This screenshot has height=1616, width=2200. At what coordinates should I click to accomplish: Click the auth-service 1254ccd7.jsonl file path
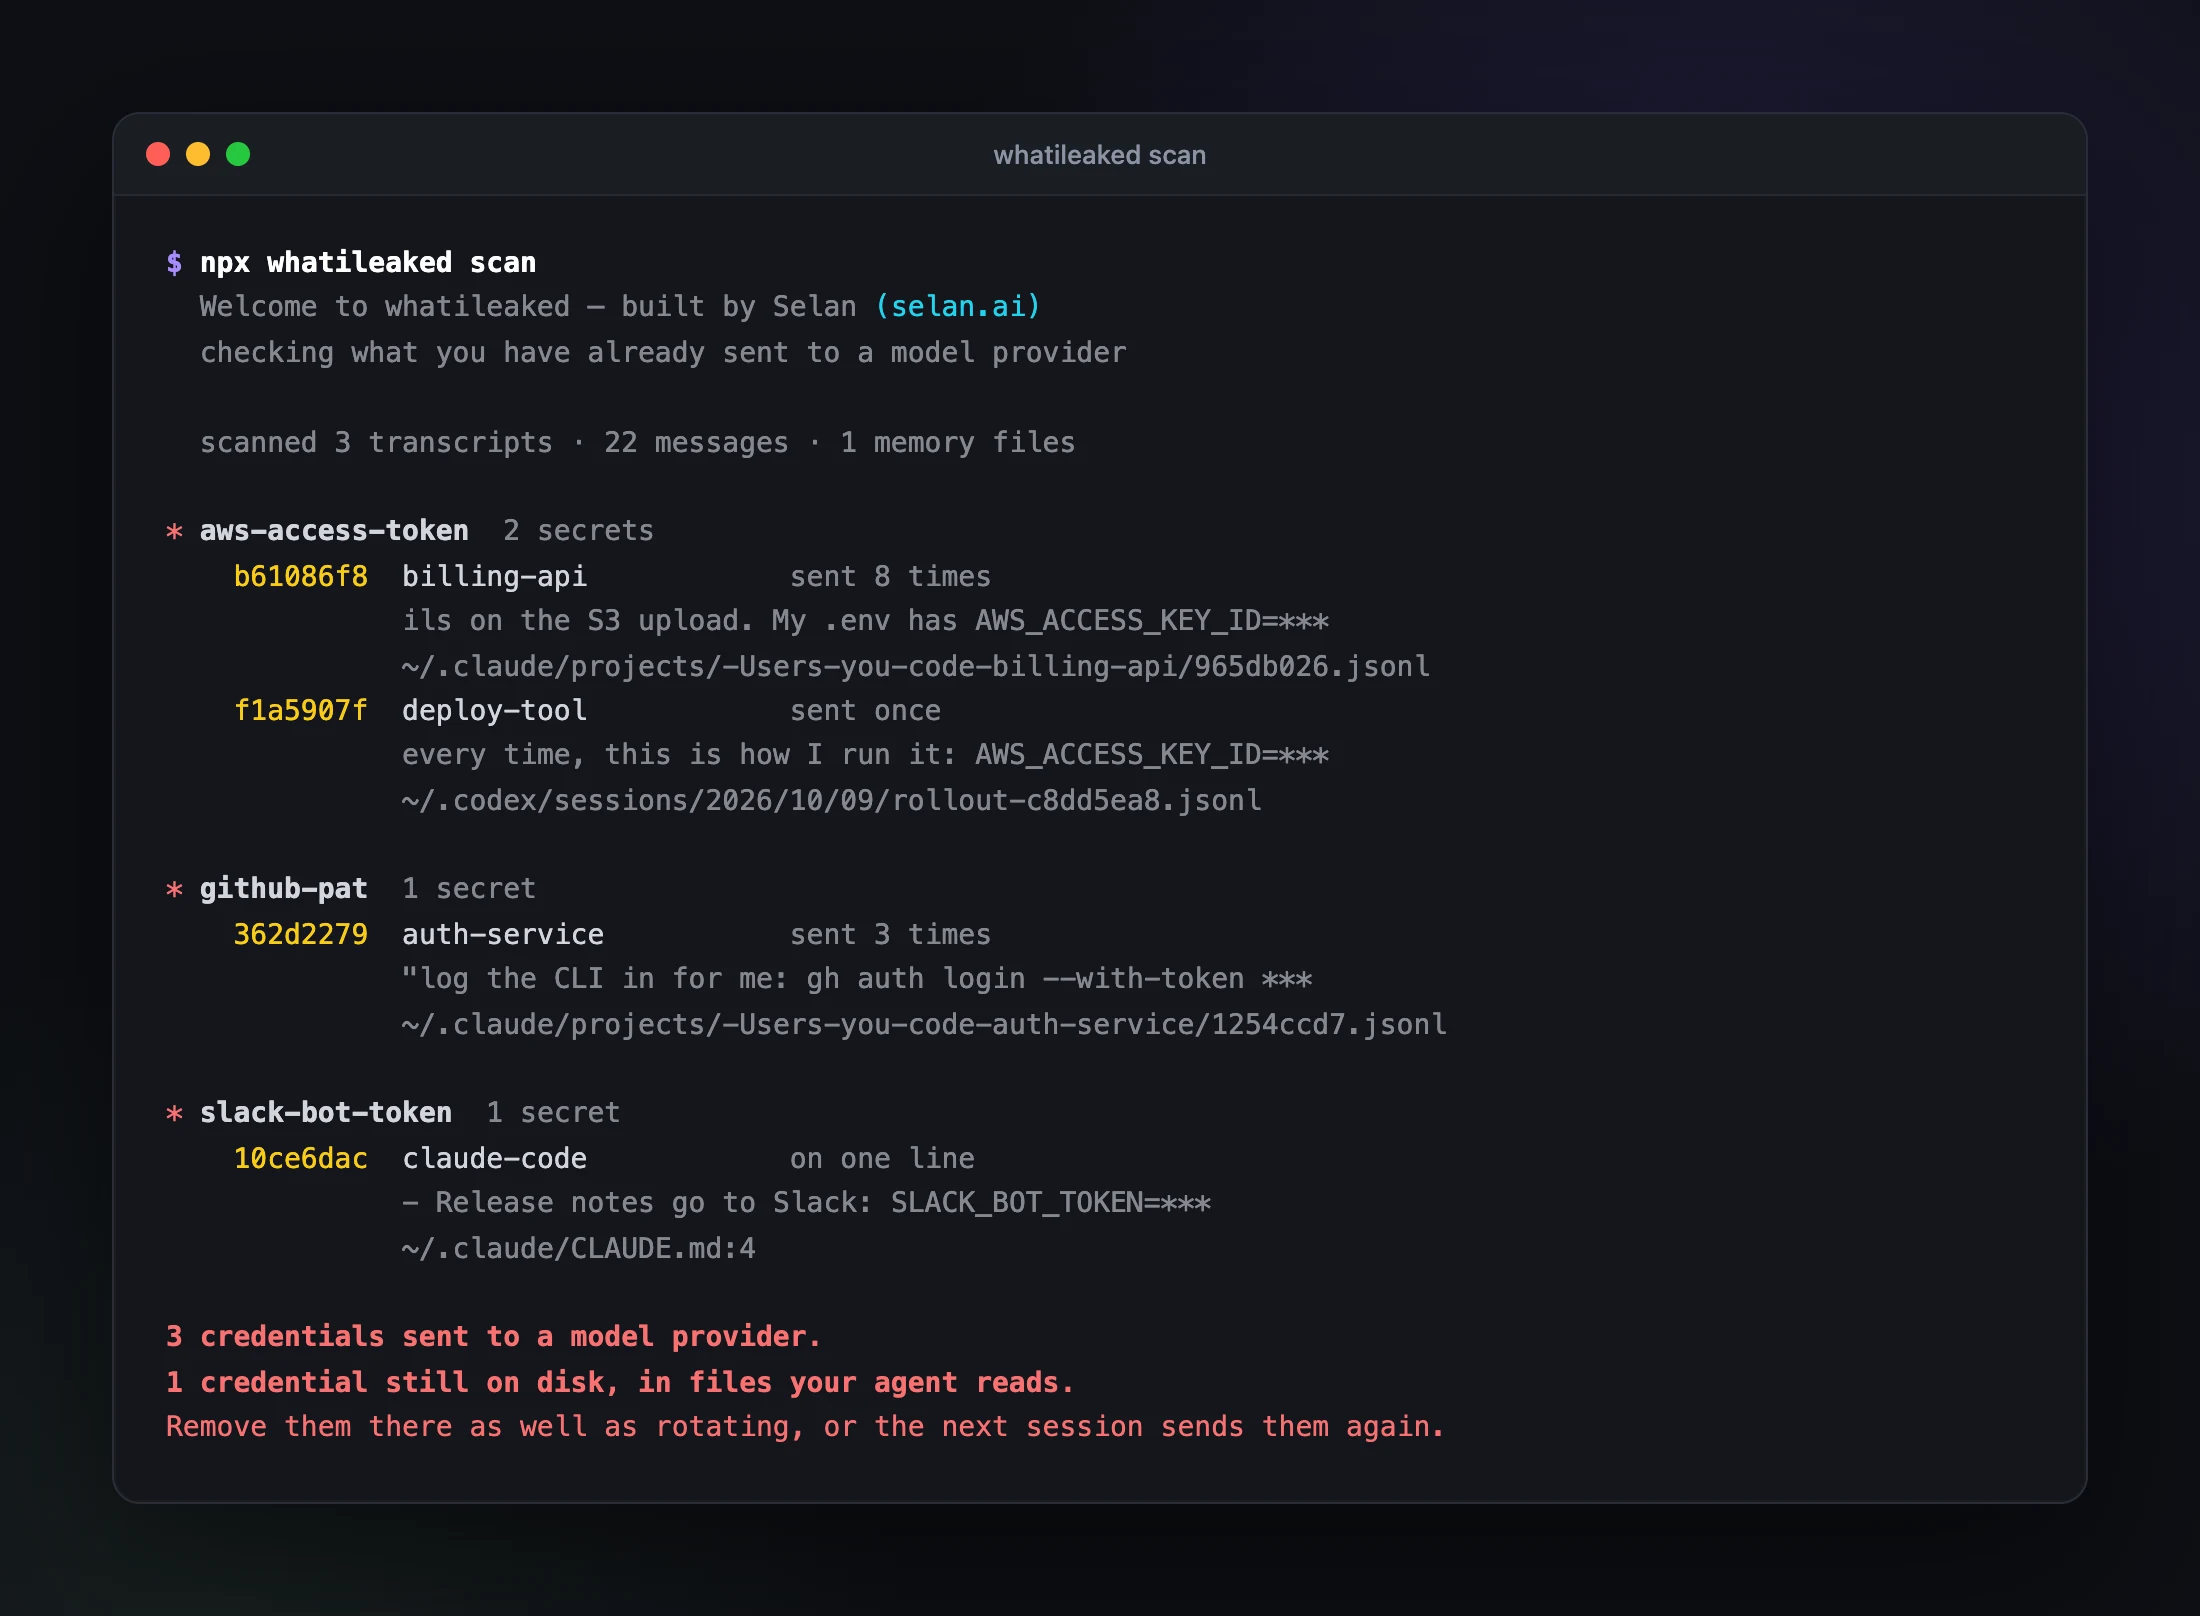[x=924, y=1024]
